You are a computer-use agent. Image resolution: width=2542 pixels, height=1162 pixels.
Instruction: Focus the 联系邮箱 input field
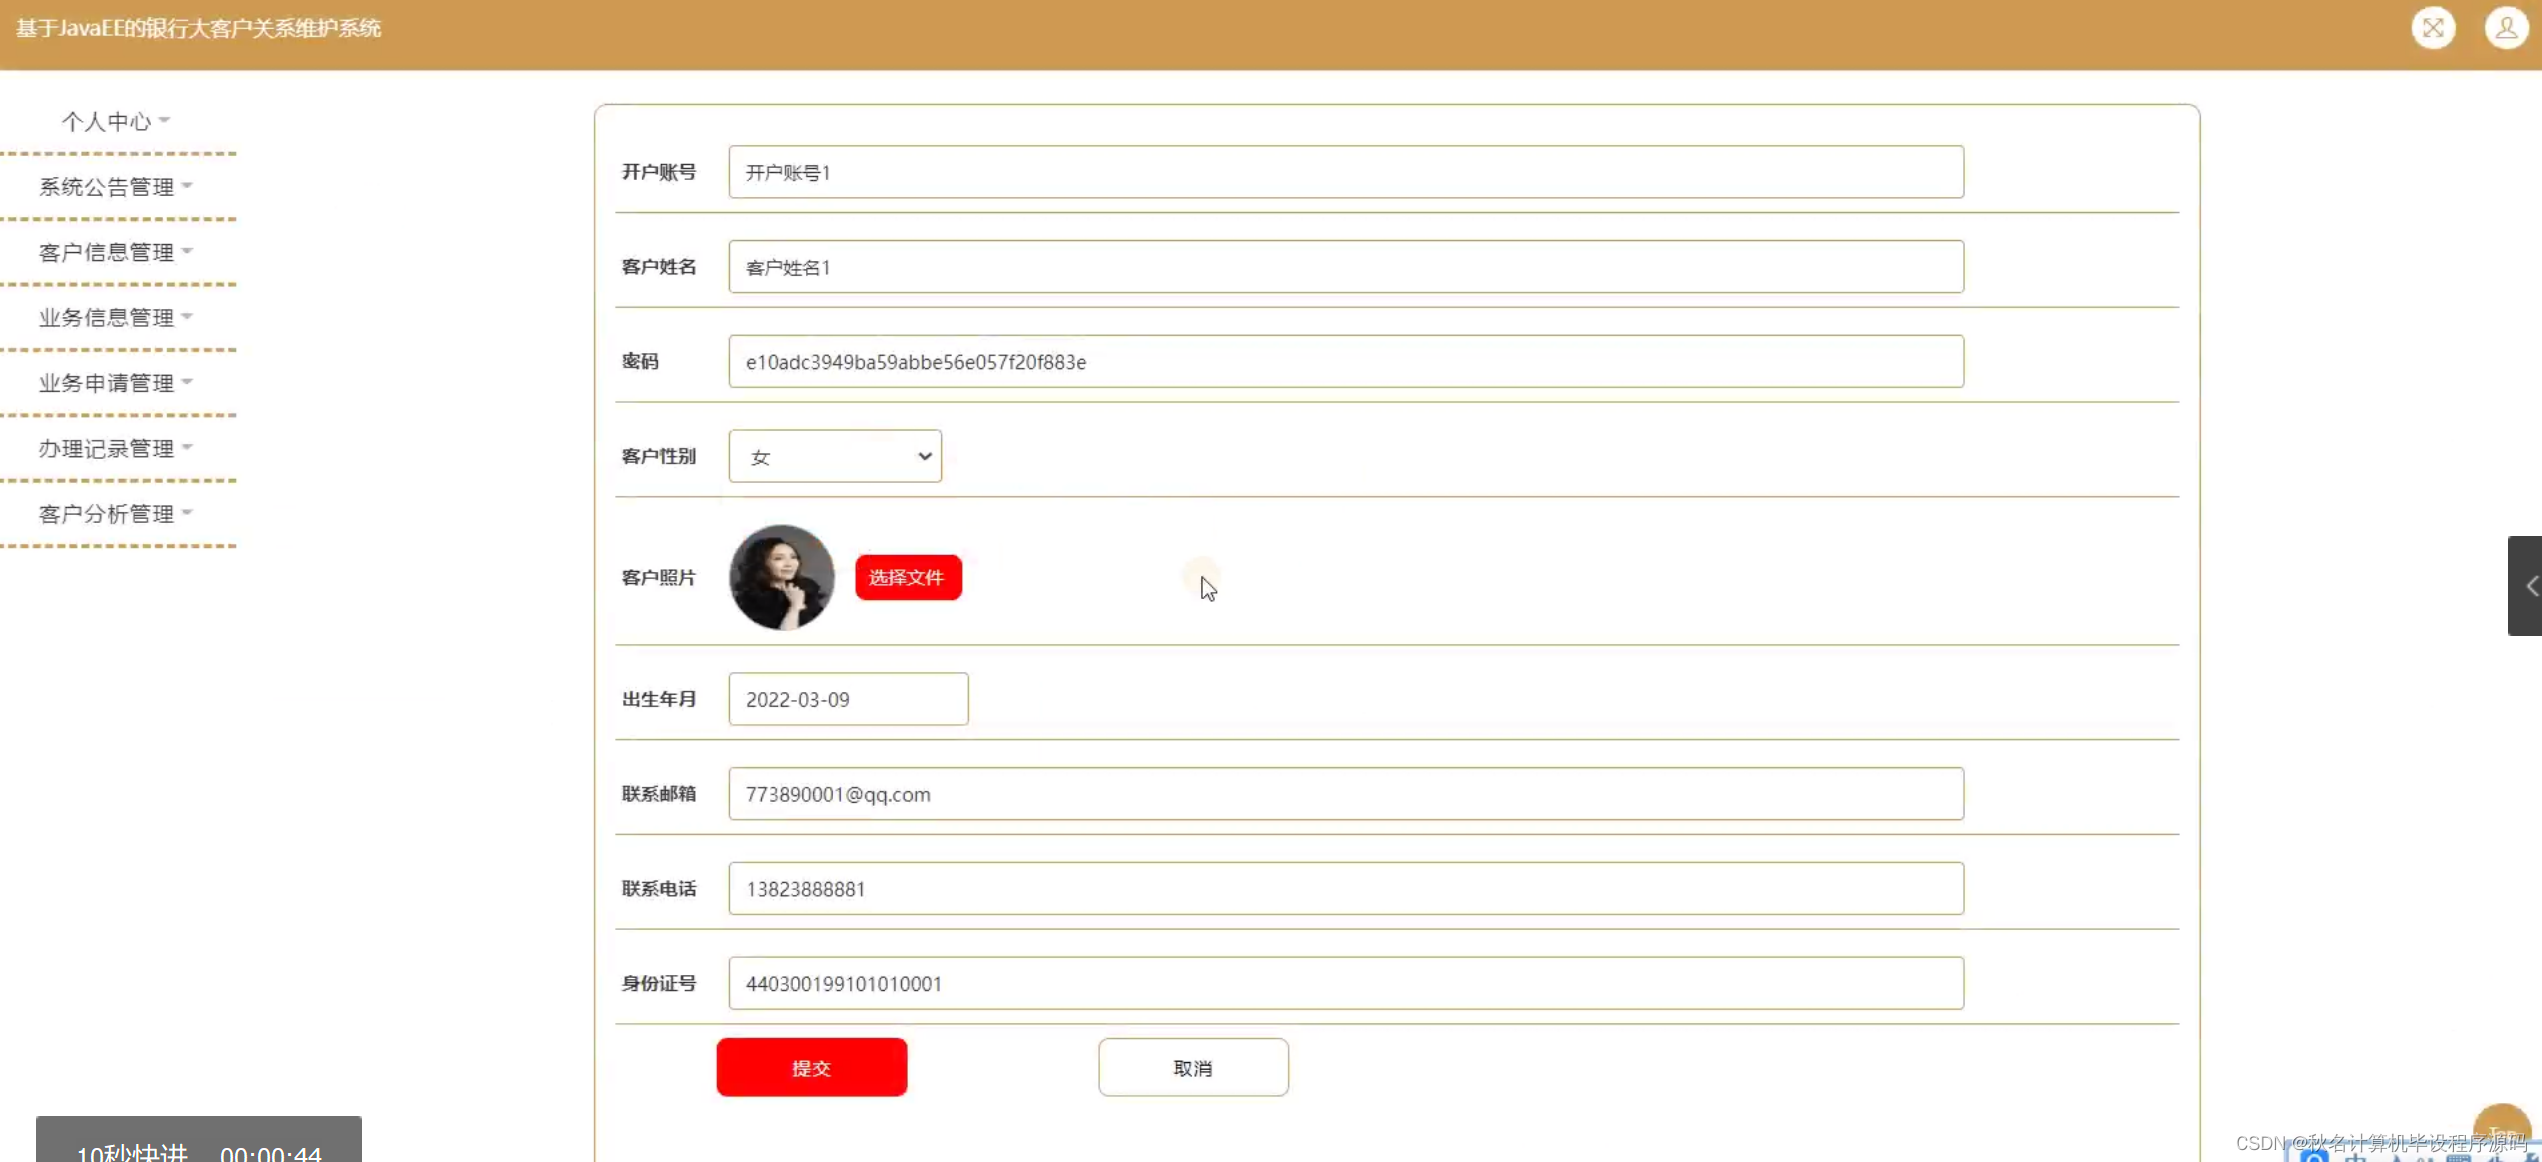1345,794
